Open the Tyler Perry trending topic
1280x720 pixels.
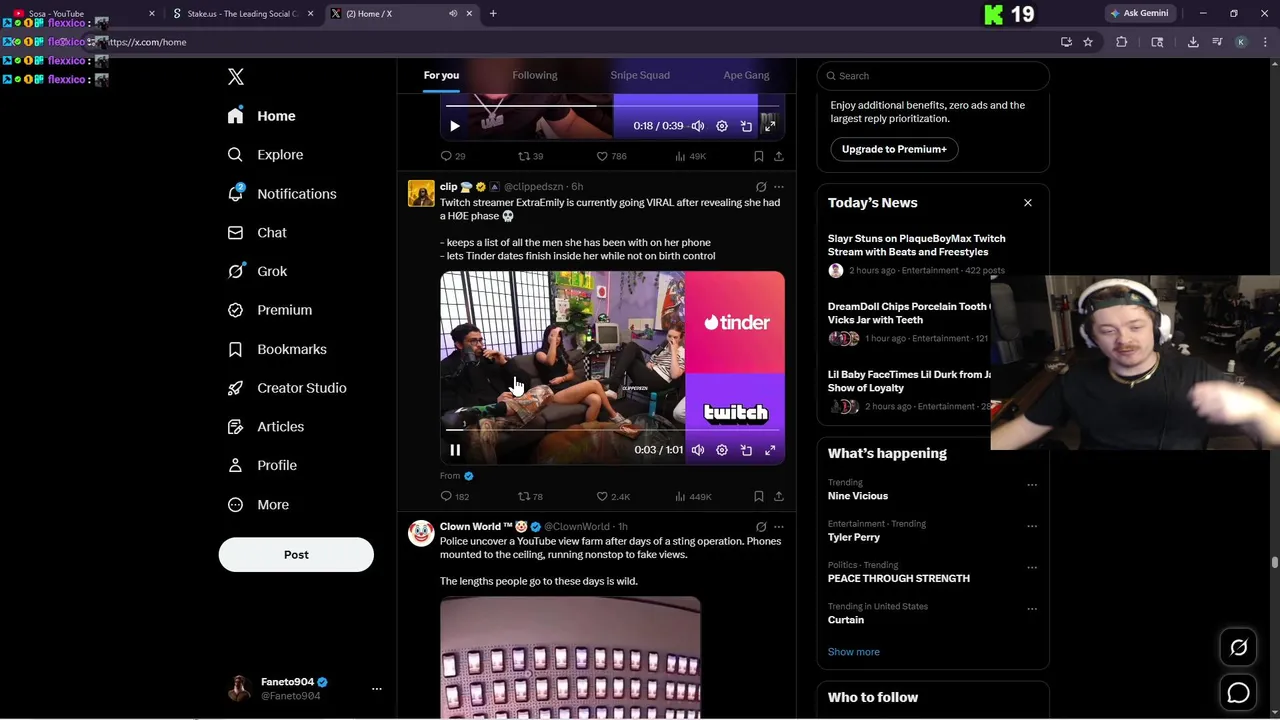pos(854,537)
